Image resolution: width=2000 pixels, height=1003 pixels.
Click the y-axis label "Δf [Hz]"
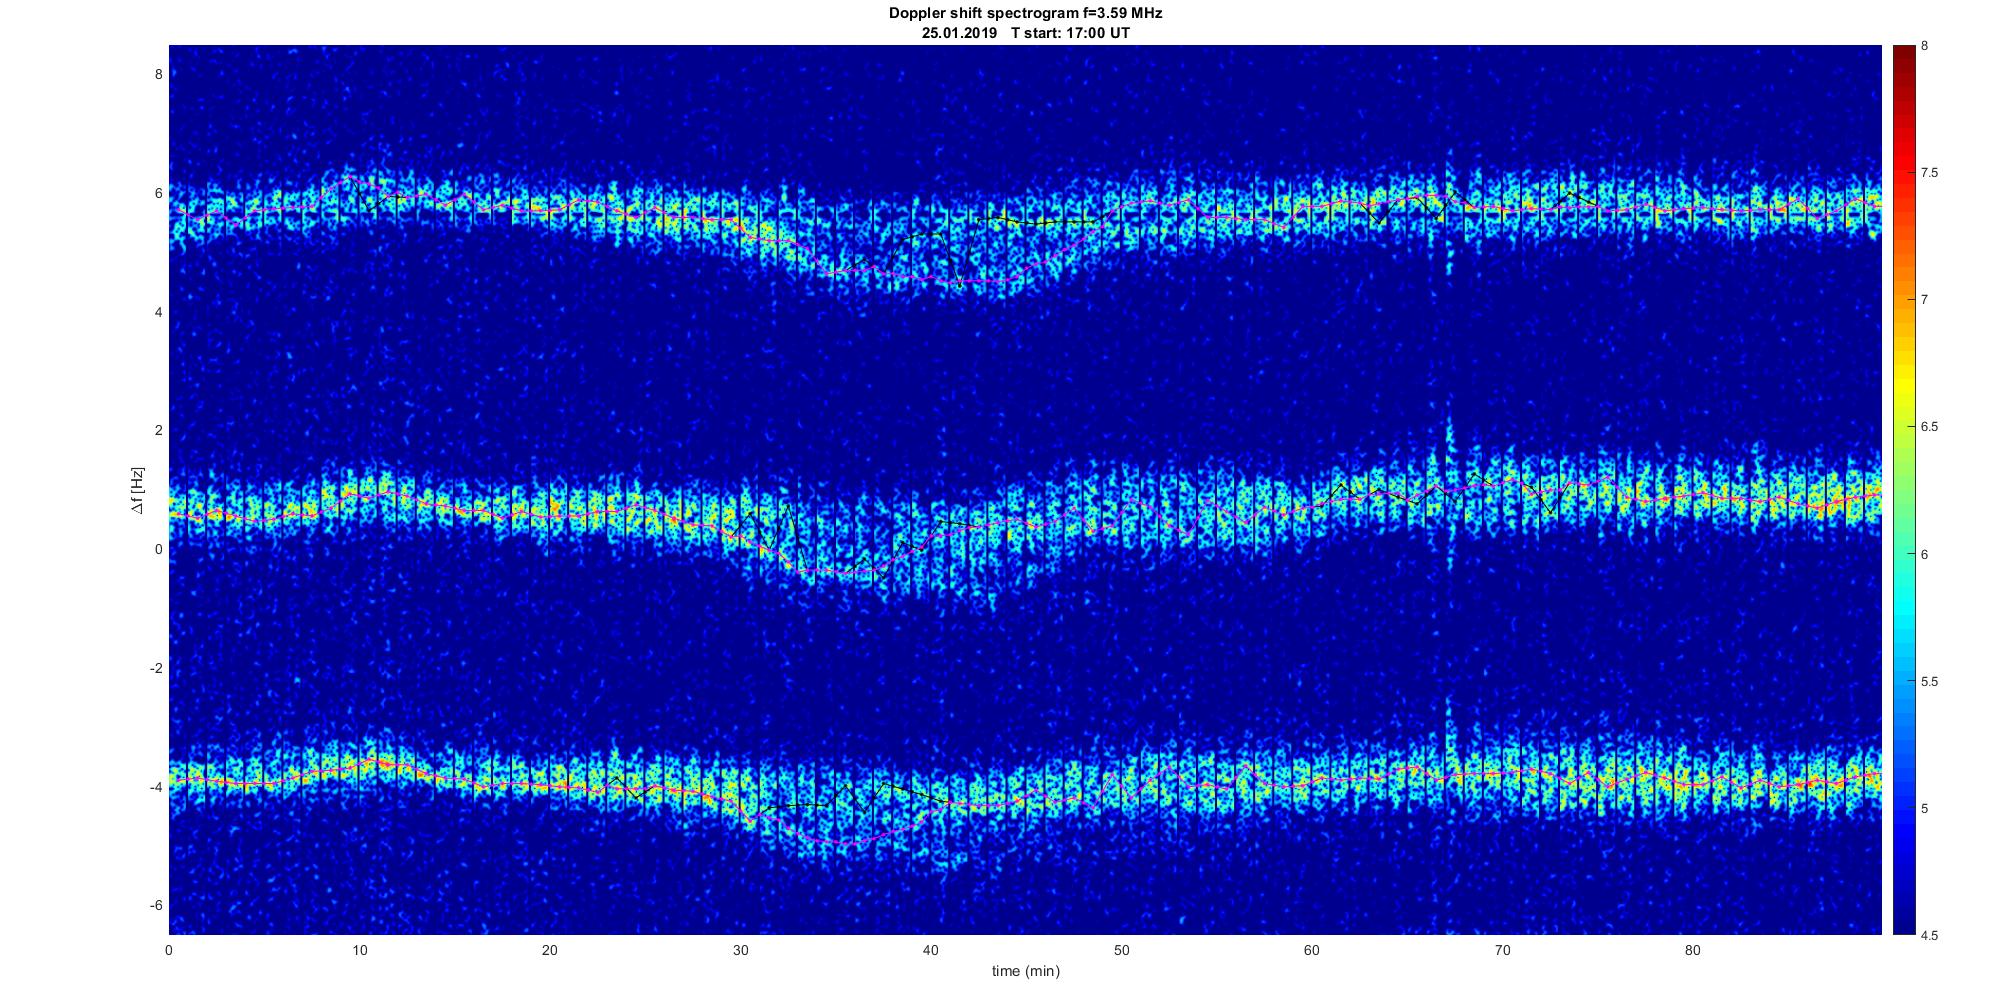(x=137, y=490)
